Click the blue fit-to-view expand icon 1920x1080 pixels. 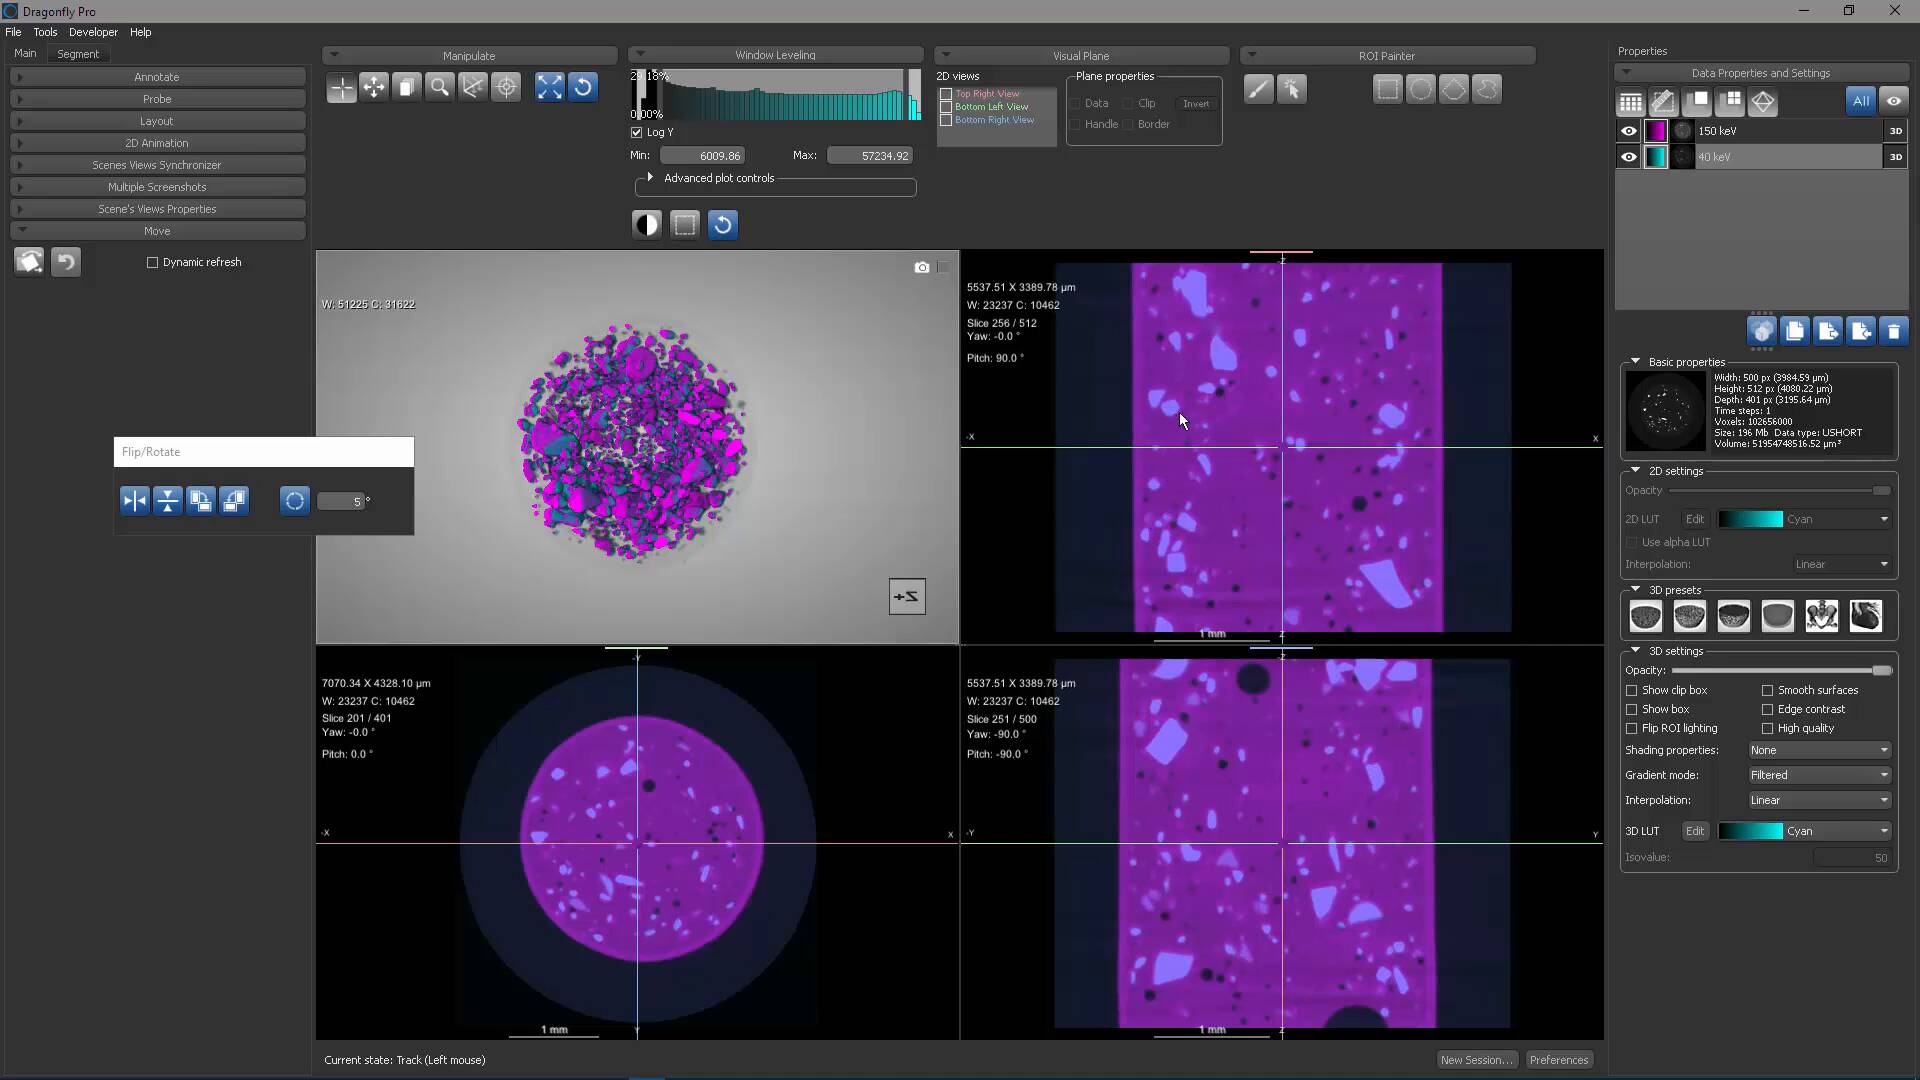point(549,88)
